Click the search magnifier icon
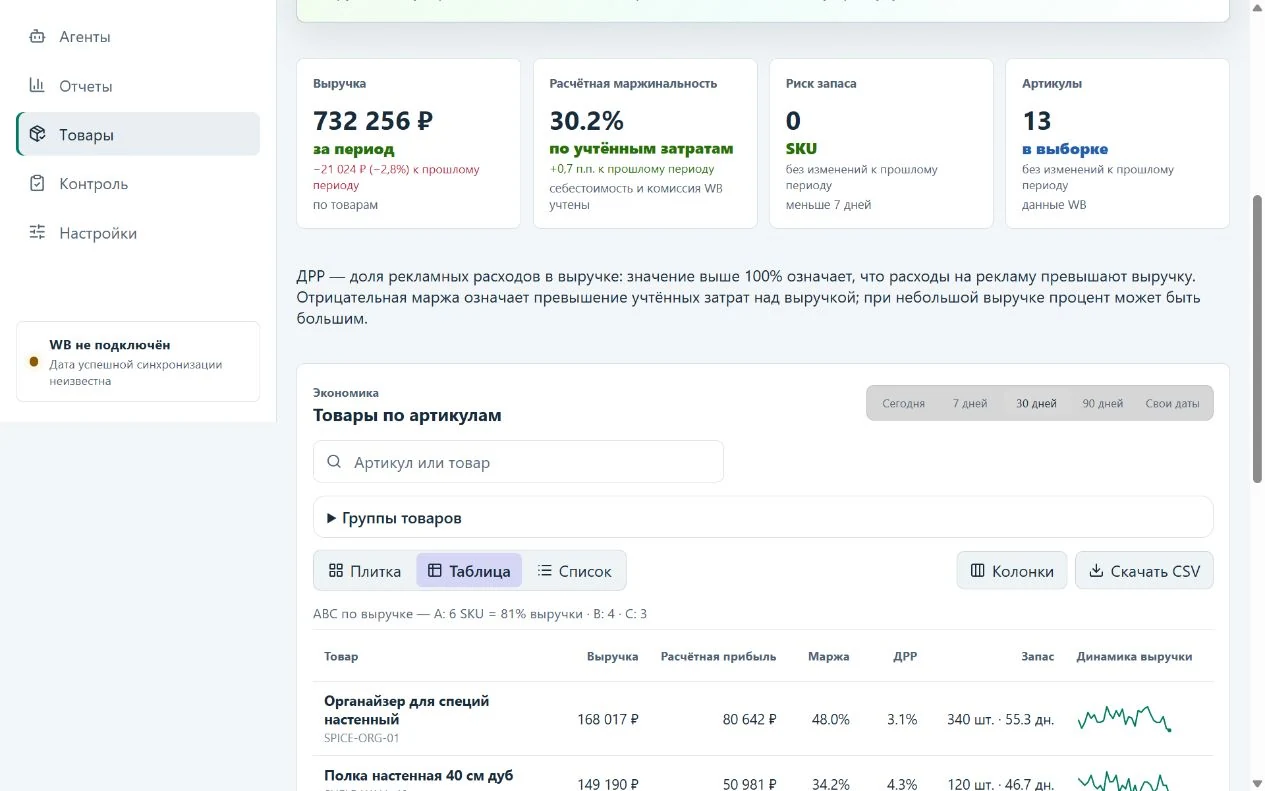The image size is (1265, 791). tap(334, 463)
